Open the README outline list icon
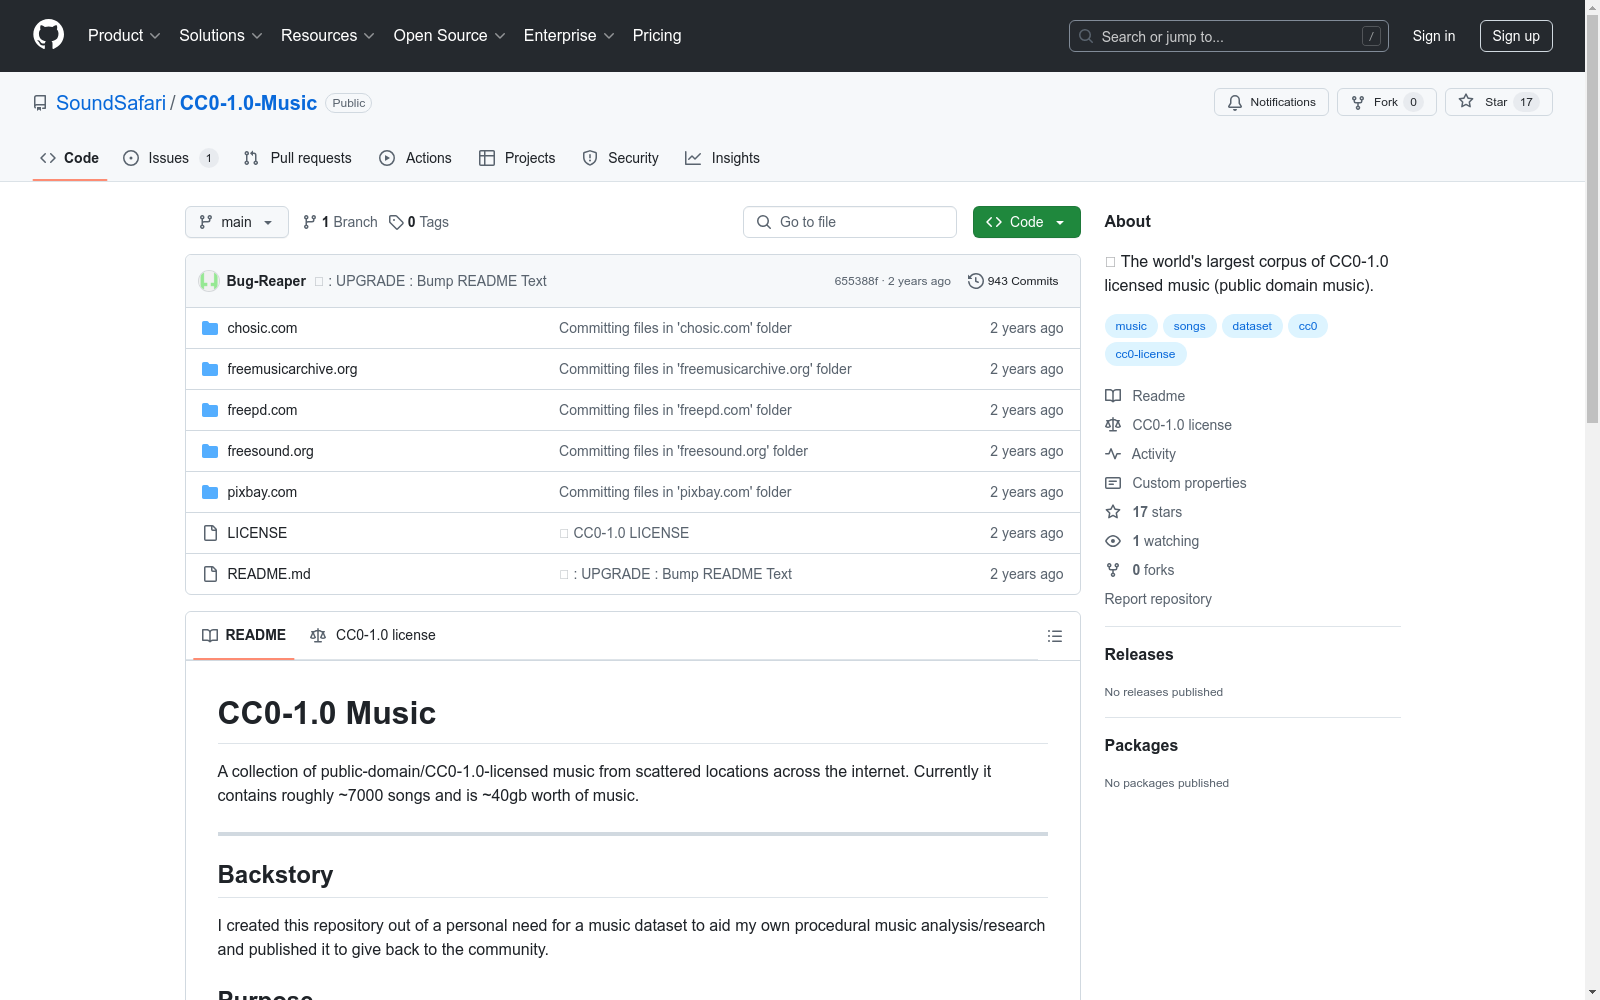 [1054, 636]
